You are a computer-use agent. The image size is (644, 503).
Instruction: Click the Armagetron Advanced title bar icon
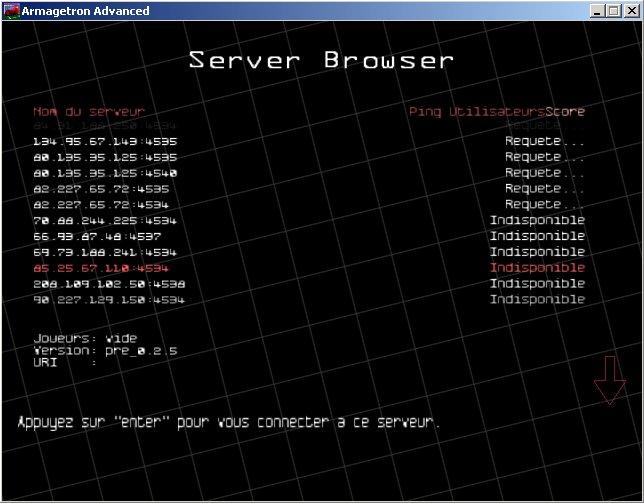[11, 11]
